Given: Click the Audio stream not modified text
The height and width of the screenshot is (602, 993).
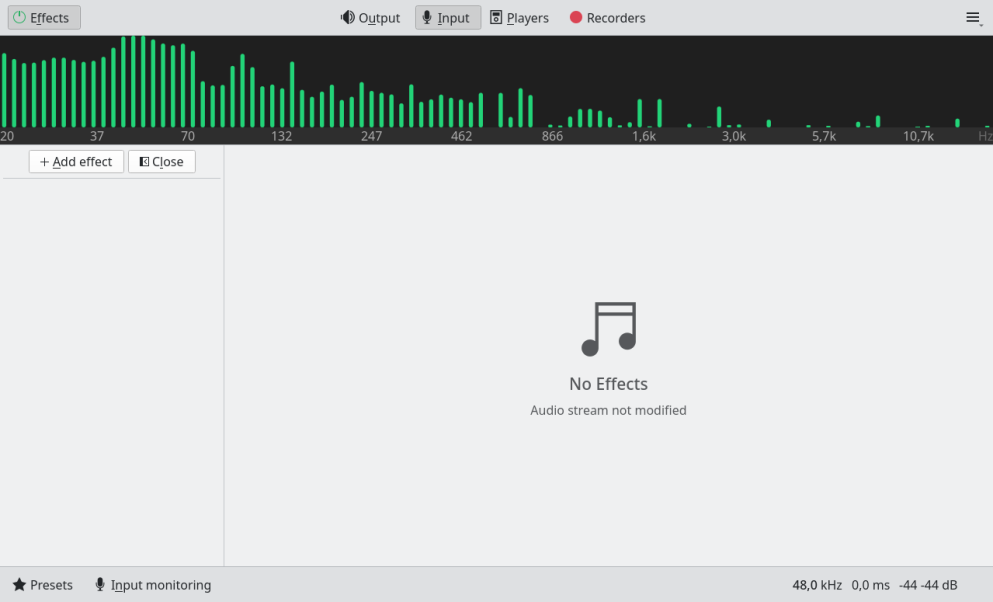Looking at the screenshot, I should click(609, 410).
